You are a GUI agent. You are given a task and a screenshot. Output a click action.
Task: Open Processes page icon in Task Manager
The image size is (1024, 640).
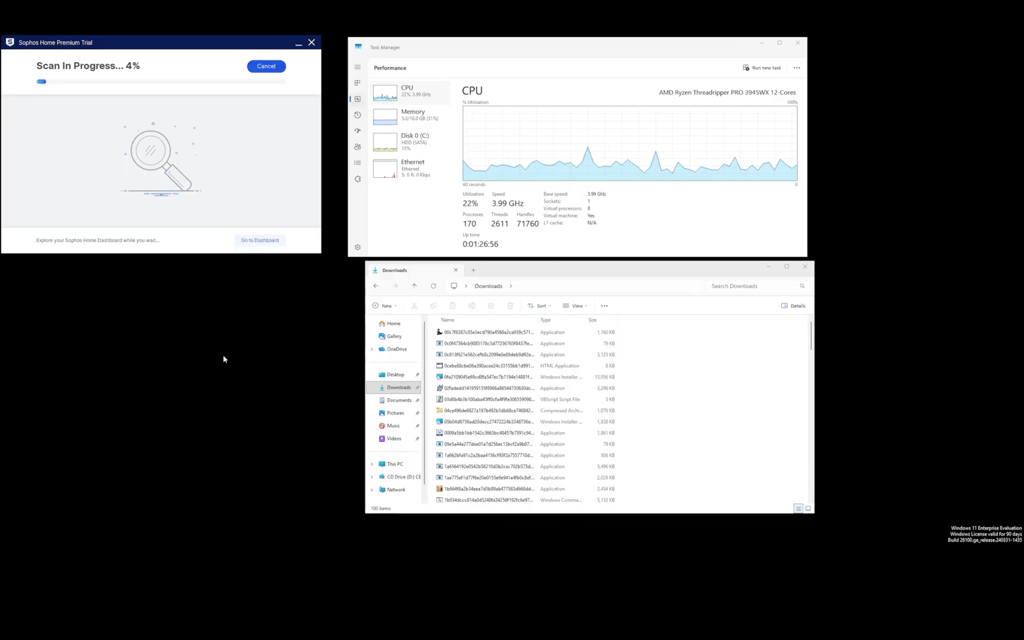357,83
